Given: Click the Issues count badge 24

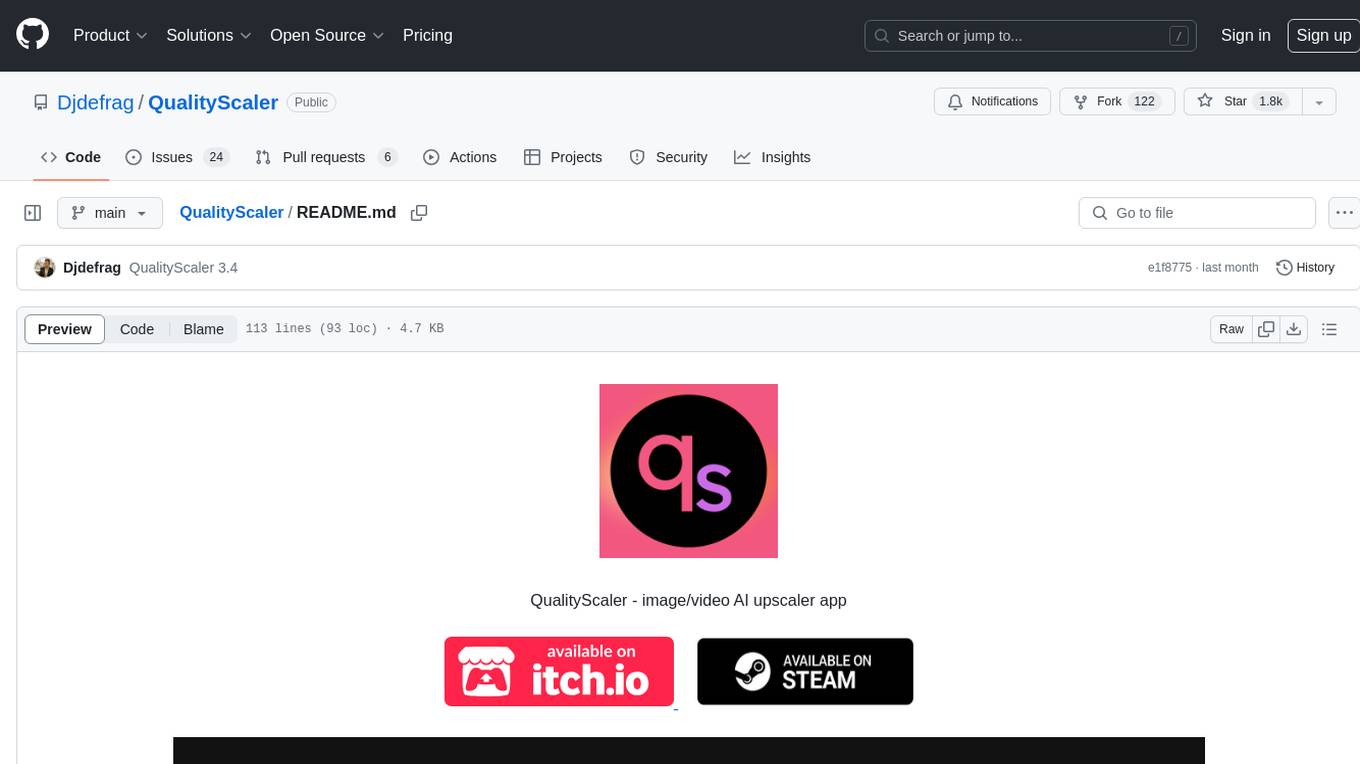Looking at the screenshot, I should tap(216, 157).
